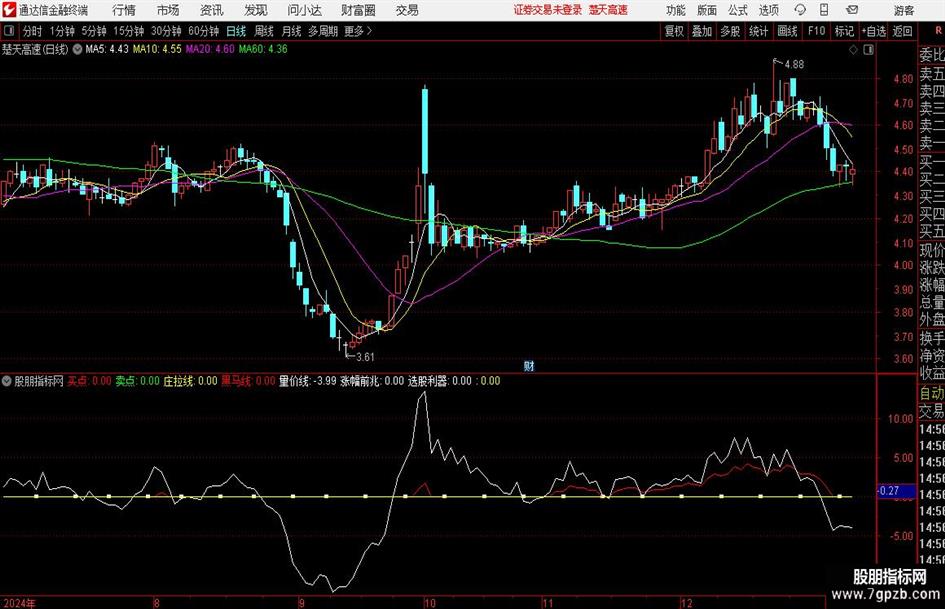Open the 市场 menu
The image size is (945, 609).
(x=168, y=10)
